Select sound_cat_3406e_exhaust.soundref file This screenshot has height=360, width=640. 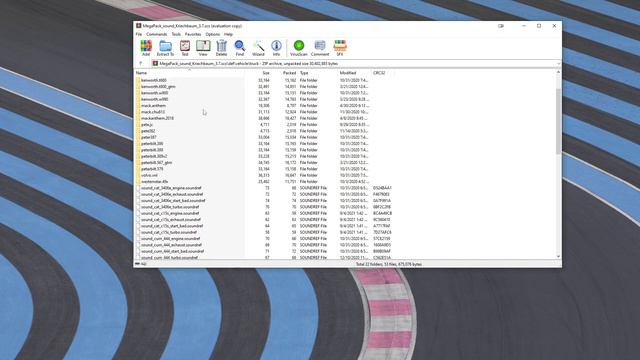pos(172,194)
